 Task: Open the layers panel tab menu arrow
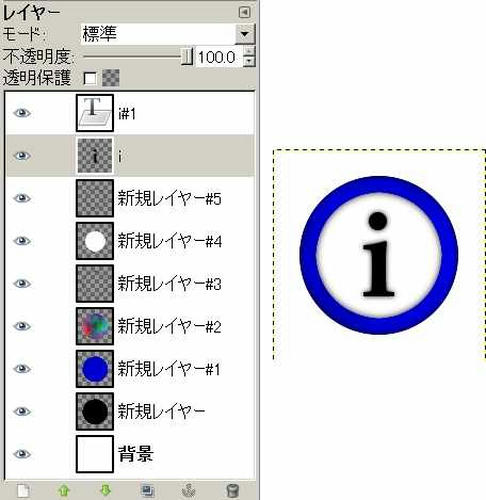tap(244, 12)
